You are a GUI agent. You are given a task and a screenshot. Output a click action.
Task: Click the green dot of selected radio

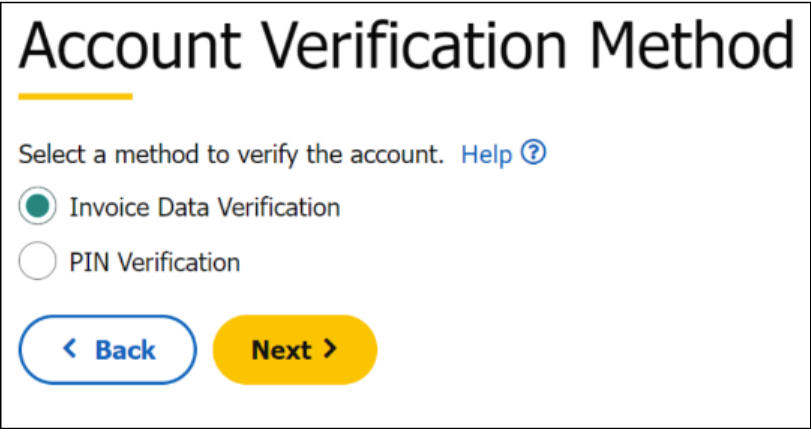tap(38, 208)
